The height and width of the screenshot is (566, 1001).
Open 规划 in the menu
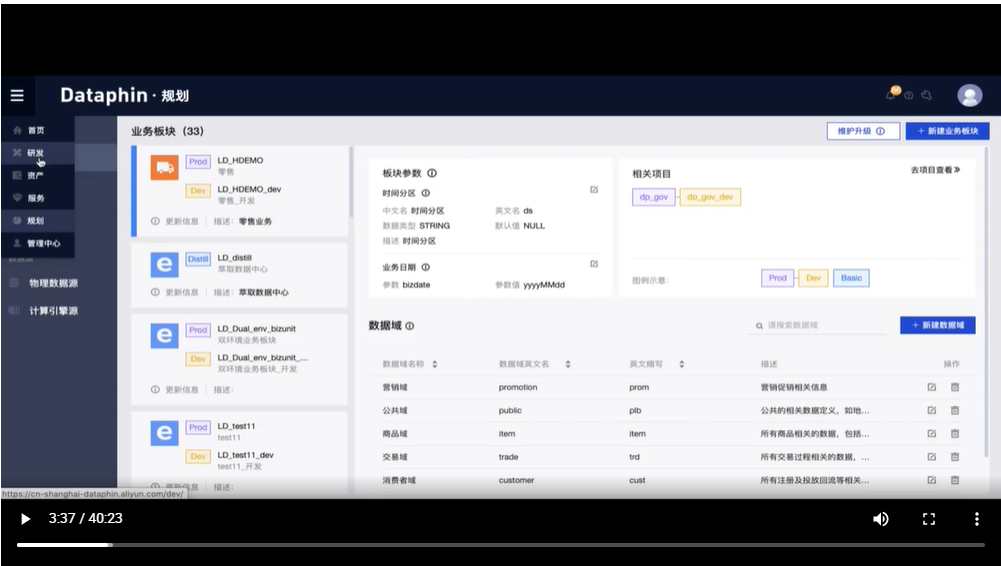pos(38,221)
